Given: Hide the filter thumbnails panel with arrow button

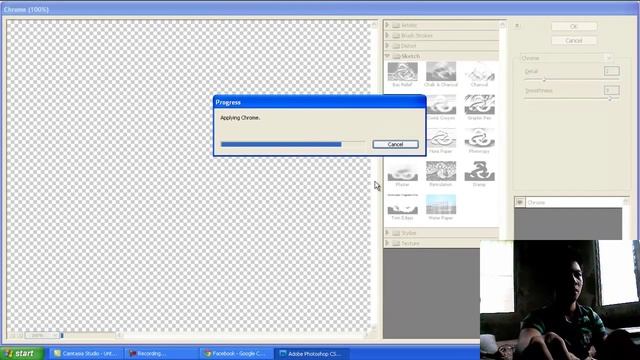Looking at the screenshot, I should click(517, 25).
